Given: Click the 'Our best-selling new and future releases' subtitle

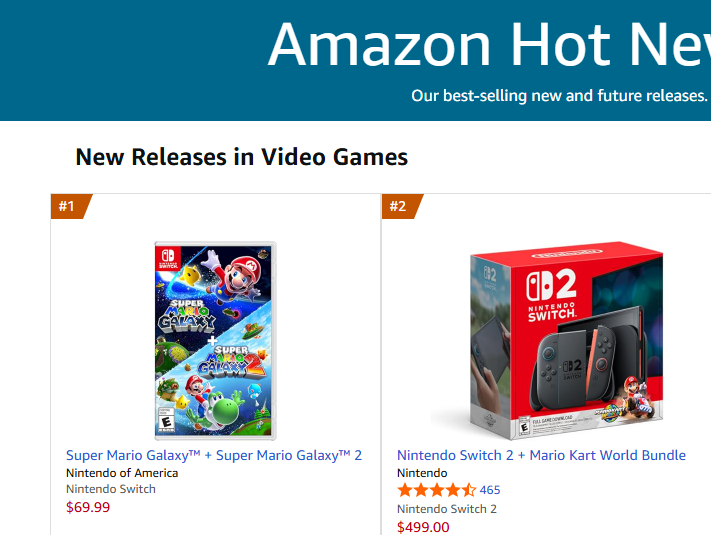Looking at the screenshot, I should pyautogui.click(x=558, y=96).
